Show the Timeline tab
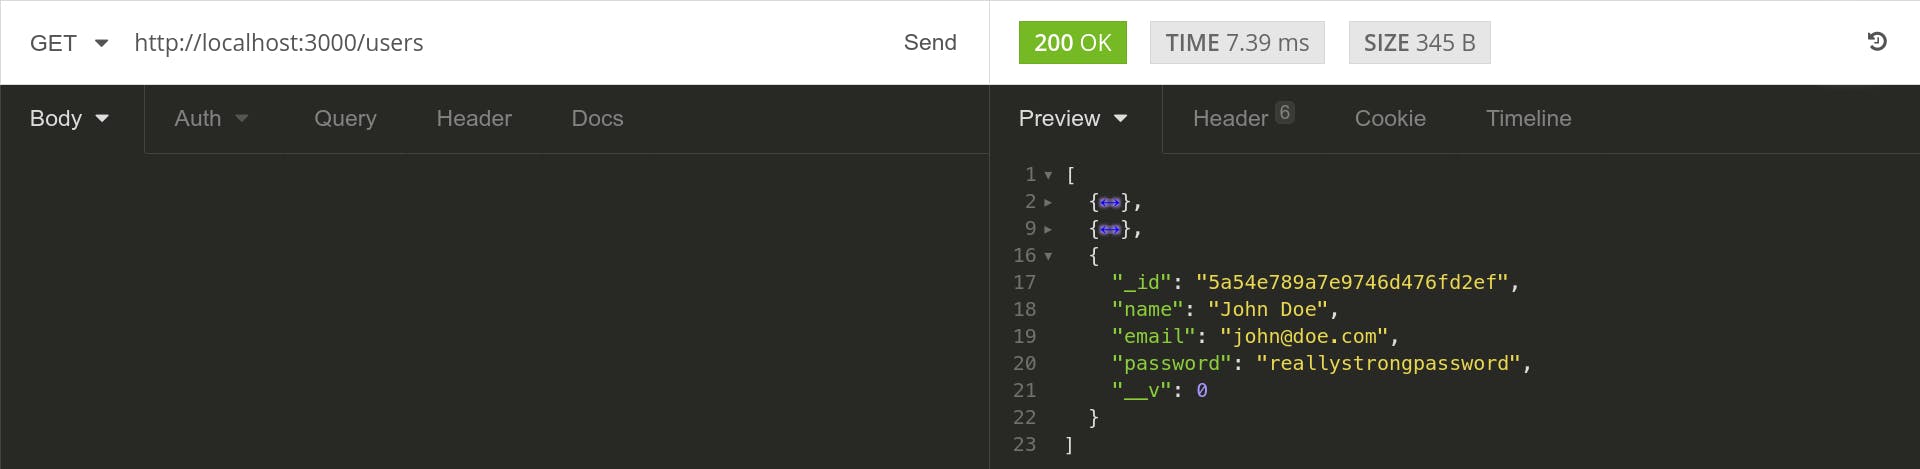 click(1528, 118)
